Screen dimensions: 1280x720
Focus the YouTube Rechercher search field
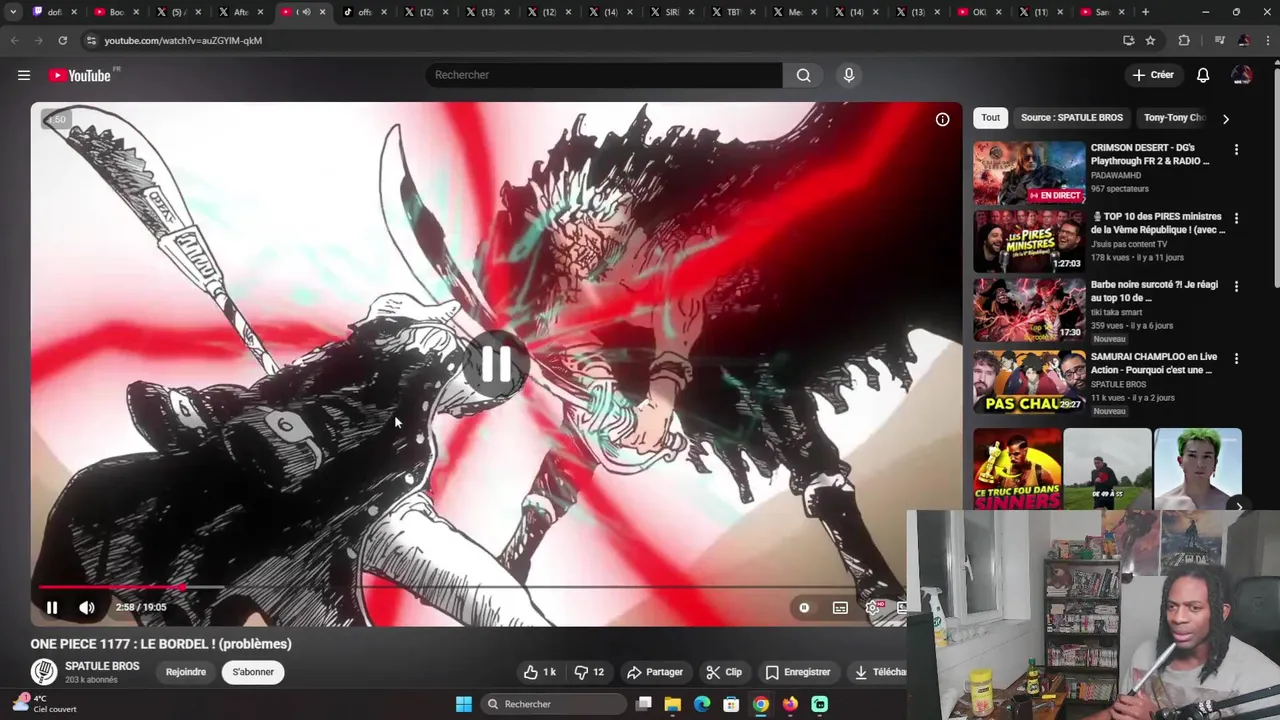tap(604, 75)
